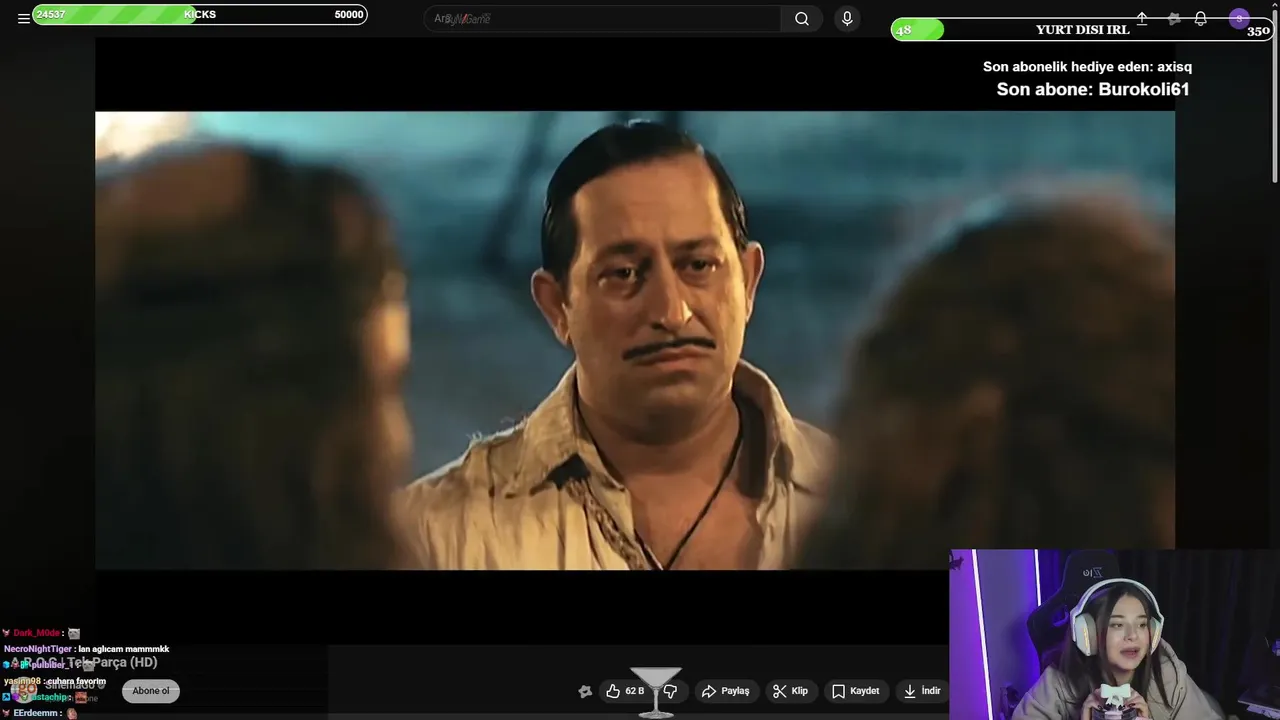Click chat username NecroNightTiger
1280x720 pixels.
pos(38,649)
